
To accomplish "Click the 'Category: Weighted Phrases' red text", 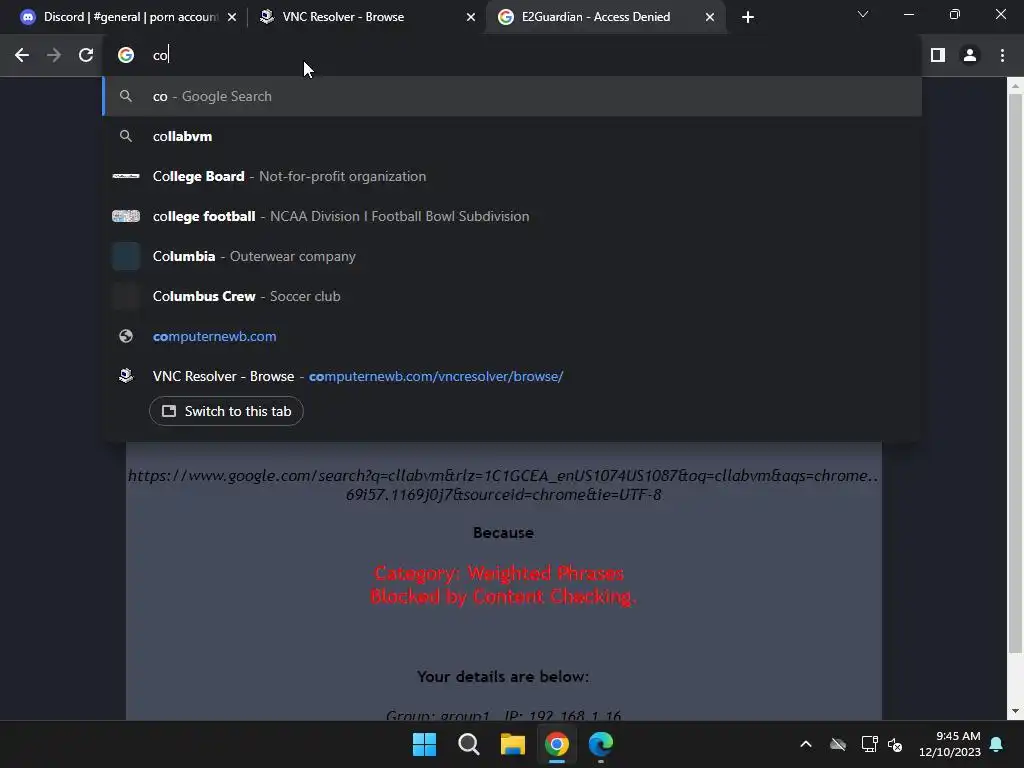I will (500, 573).
